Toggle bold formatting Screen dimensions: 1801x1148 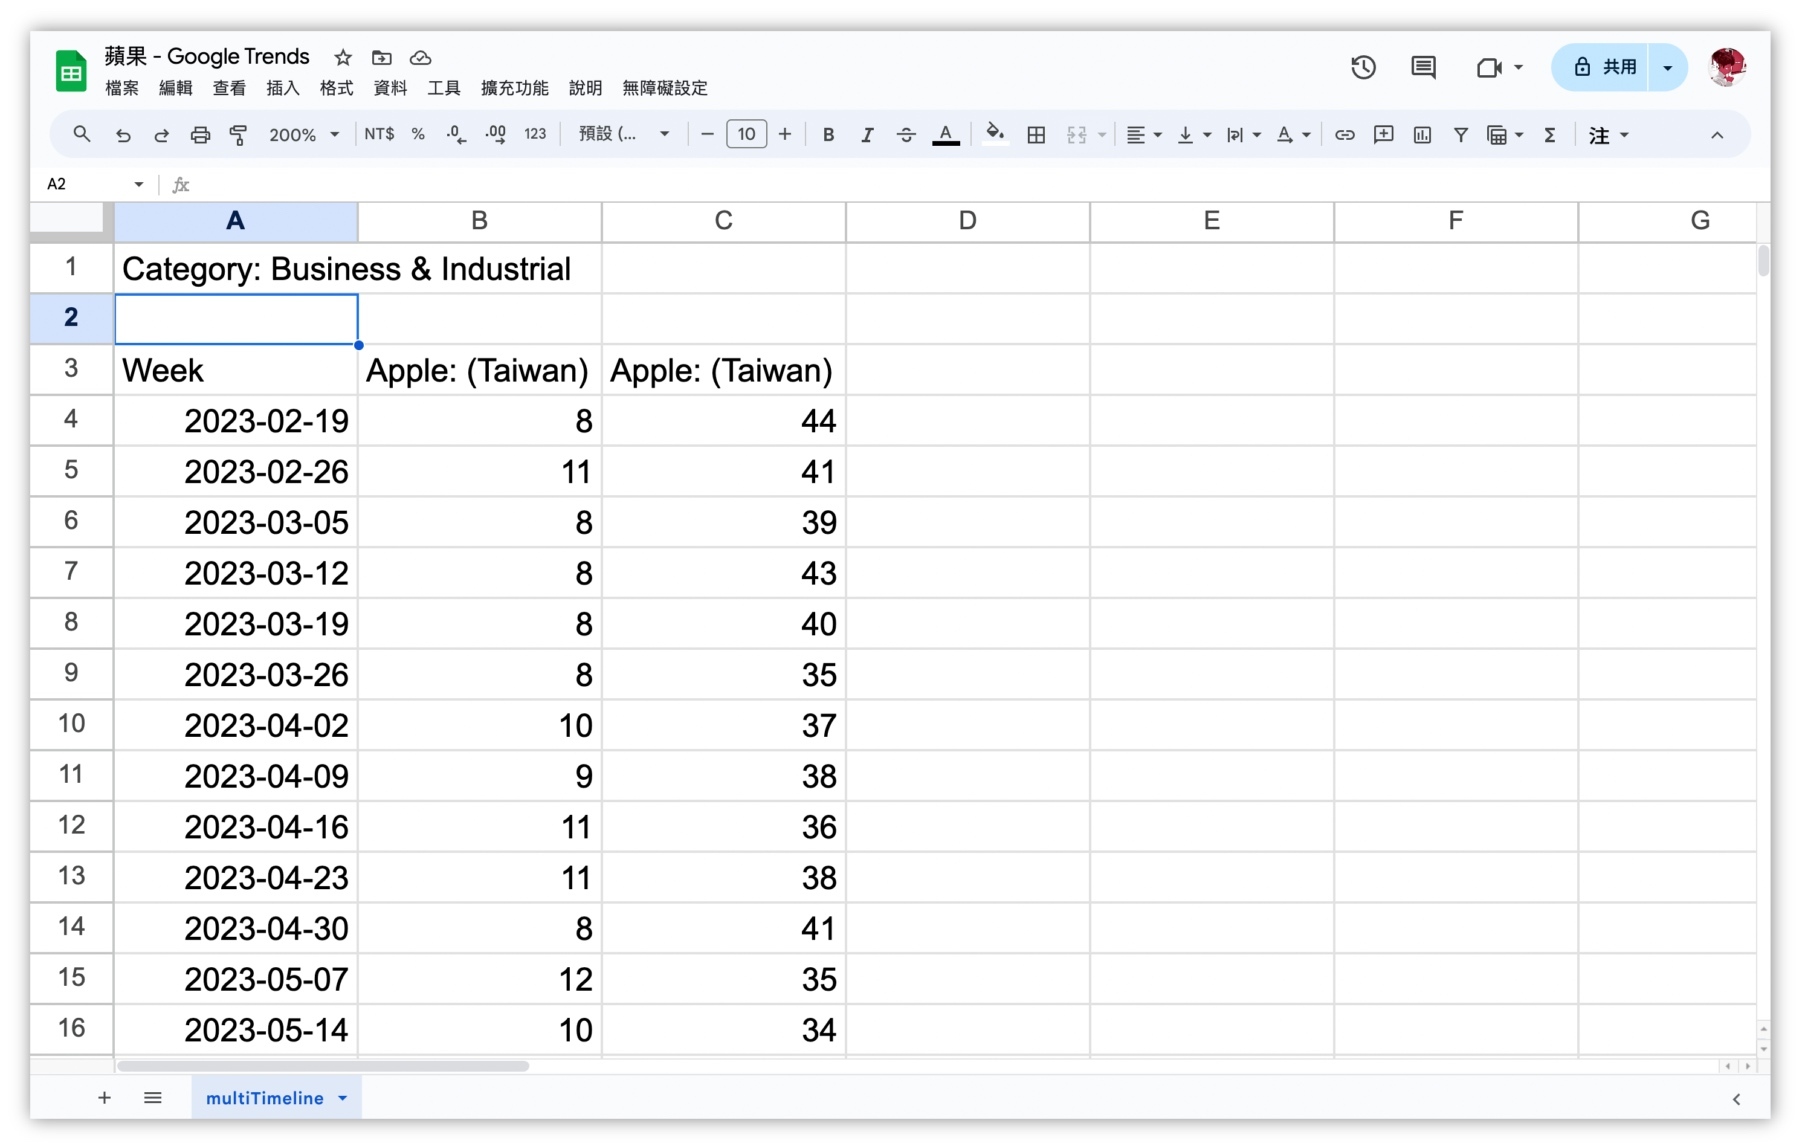828,135
